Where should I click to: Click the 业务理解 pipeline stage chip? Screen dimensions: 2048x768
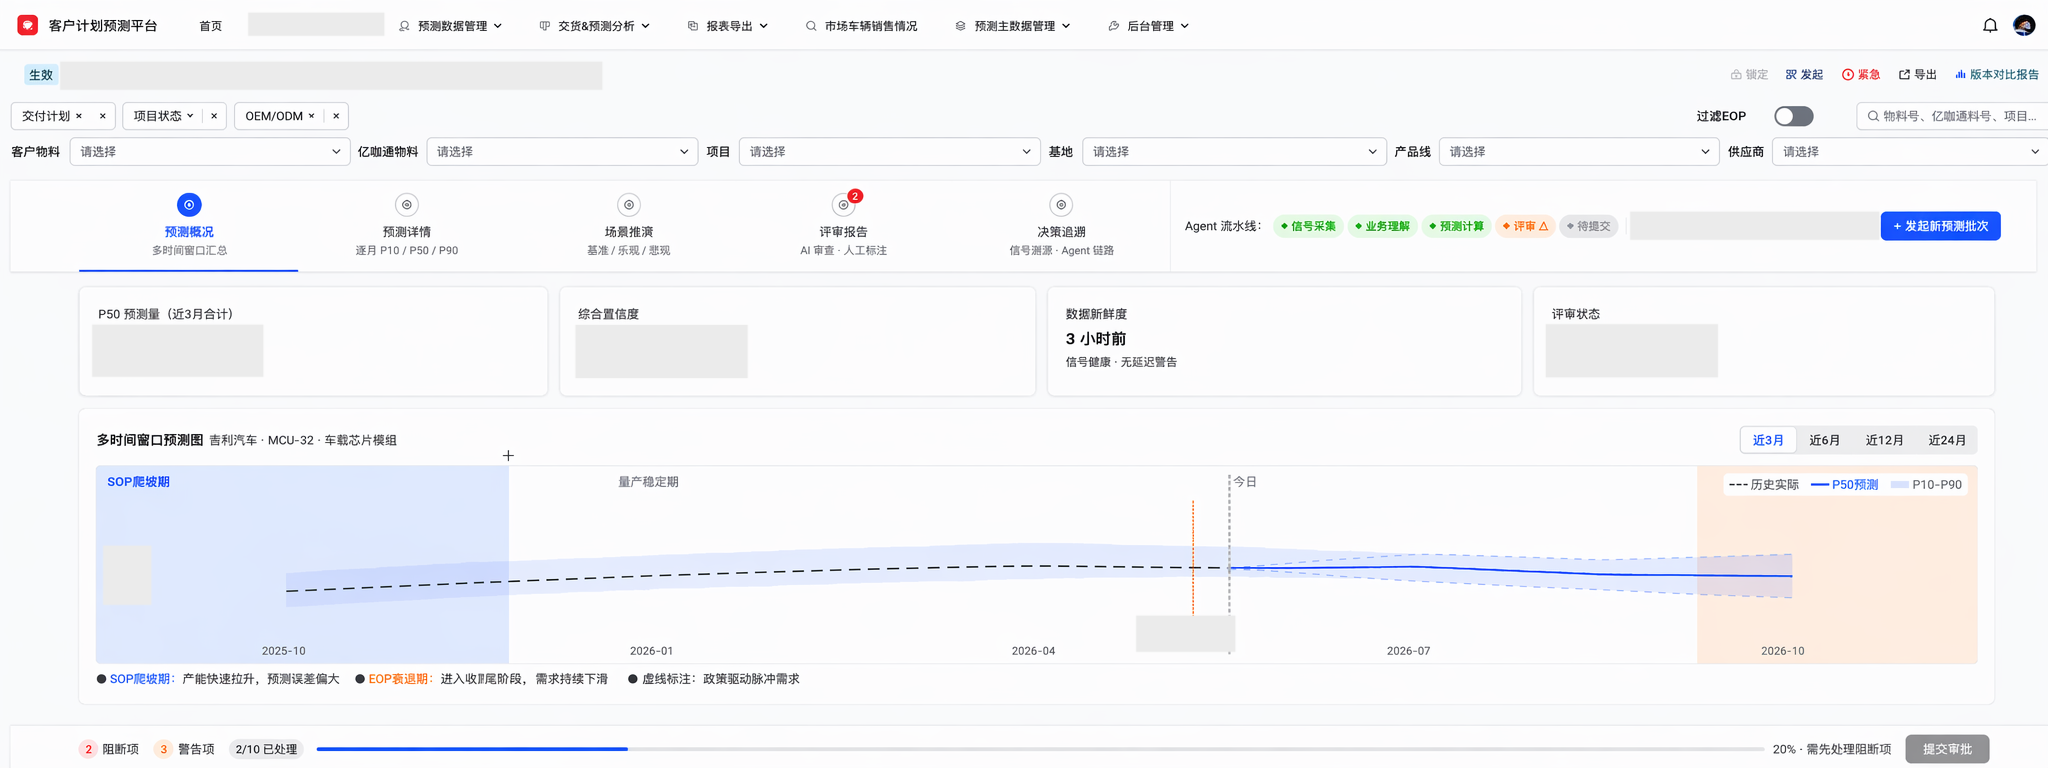coord(1382,226)
